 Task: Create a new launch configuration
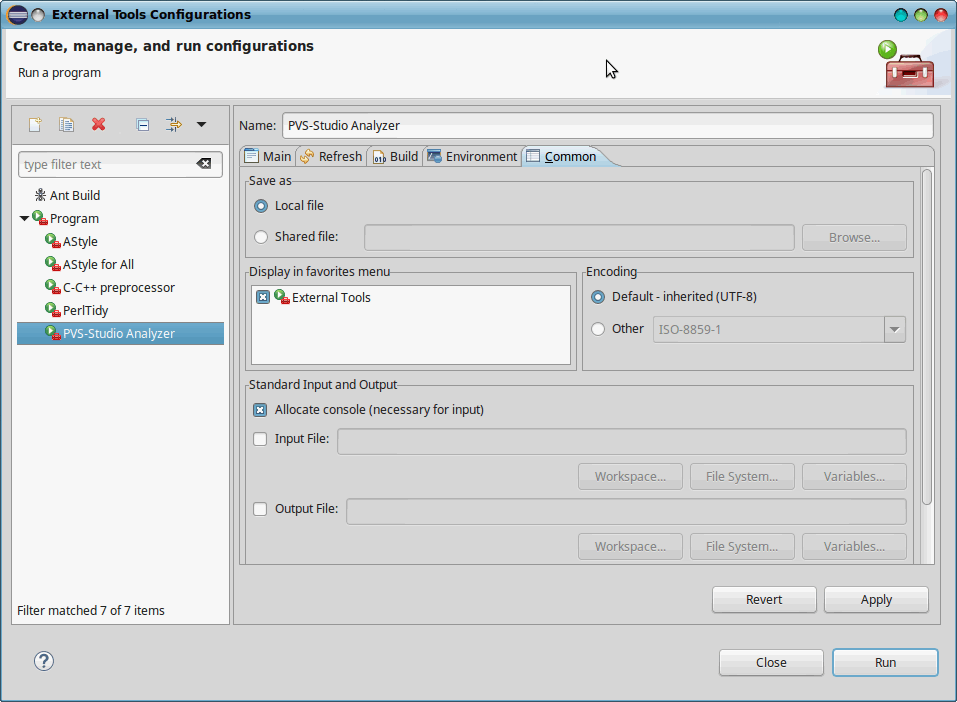[35, 125]
